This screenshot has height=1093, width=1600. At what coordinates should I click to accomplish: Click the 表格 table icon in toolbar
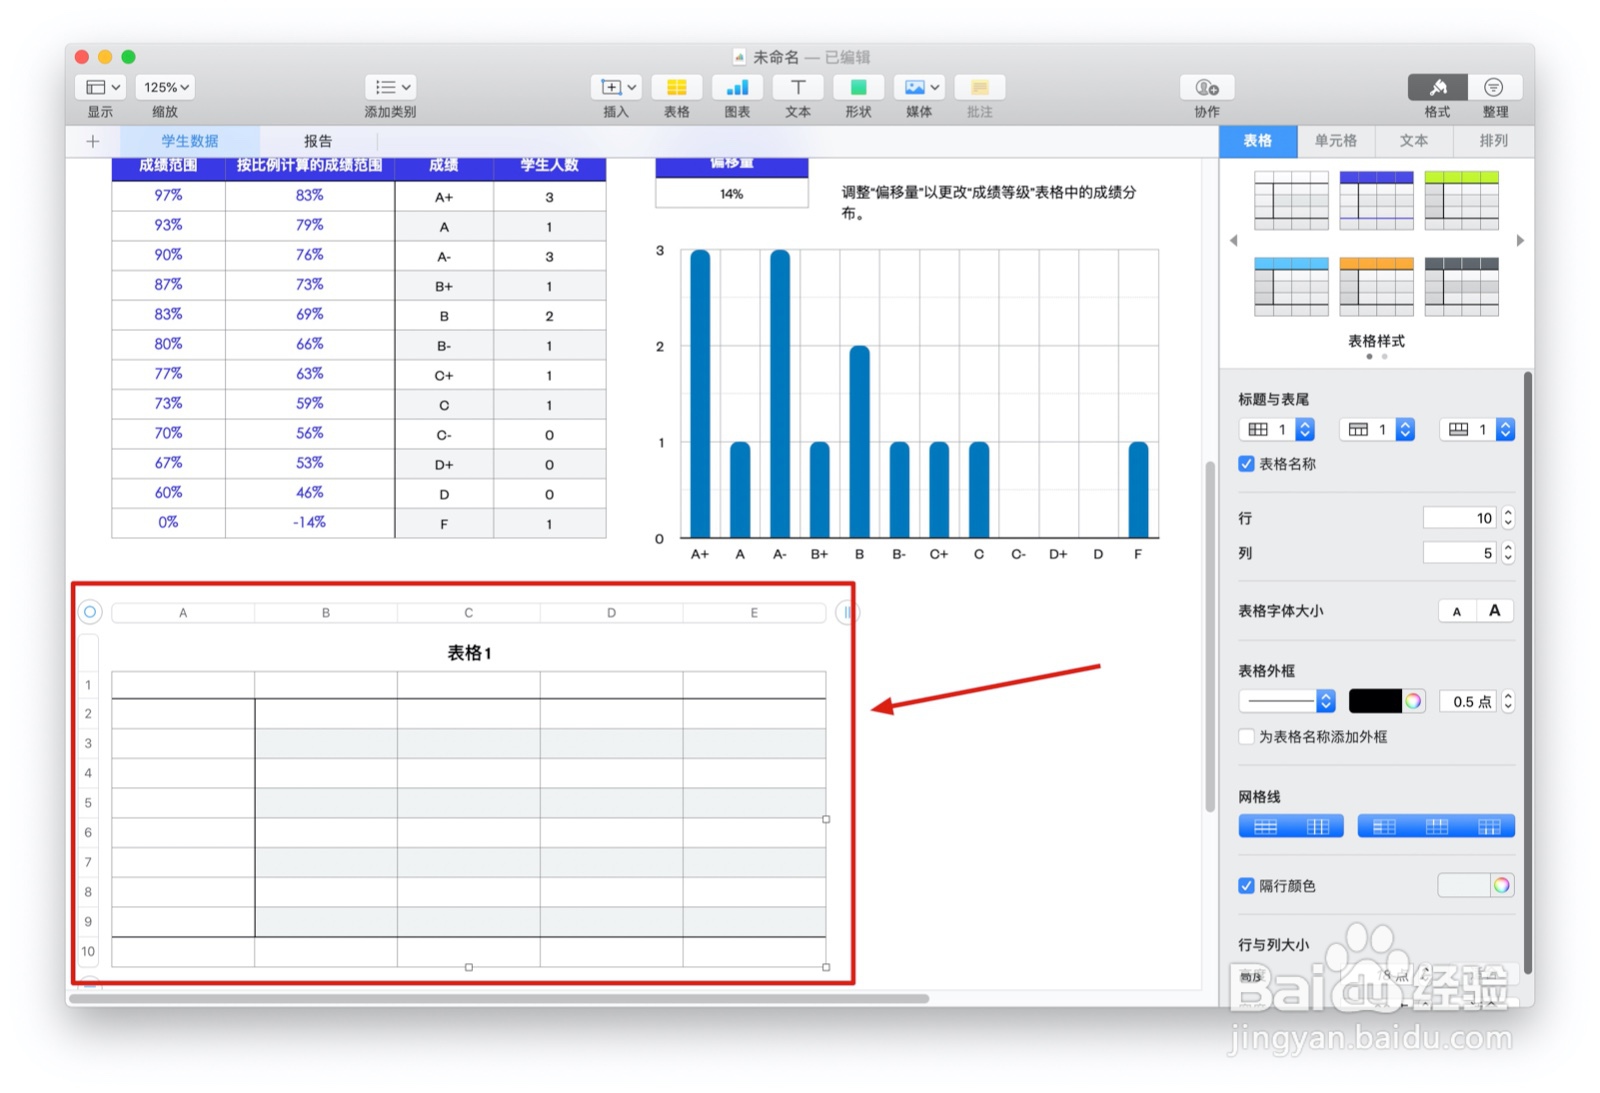tap(677, 88)
